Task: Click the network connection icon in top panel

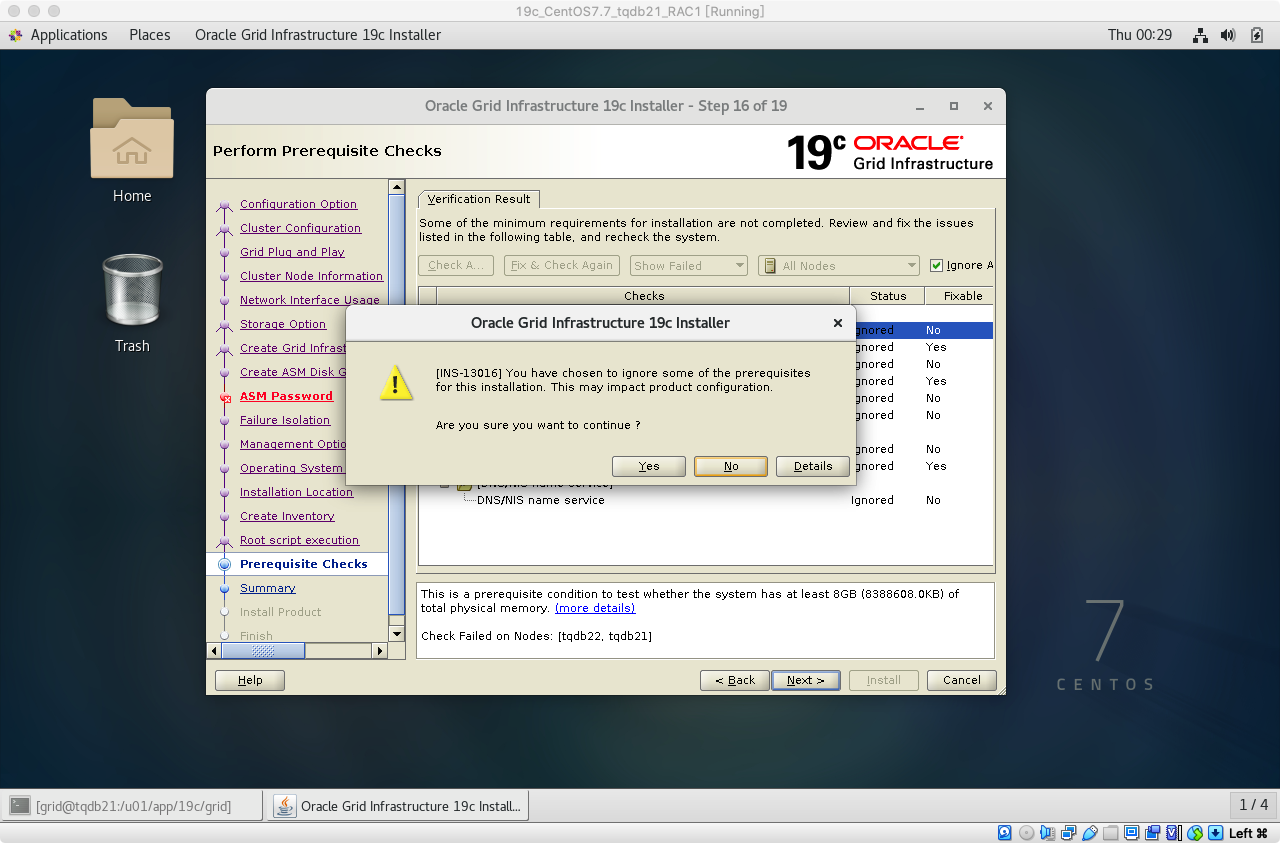Action: point(1201,35)
